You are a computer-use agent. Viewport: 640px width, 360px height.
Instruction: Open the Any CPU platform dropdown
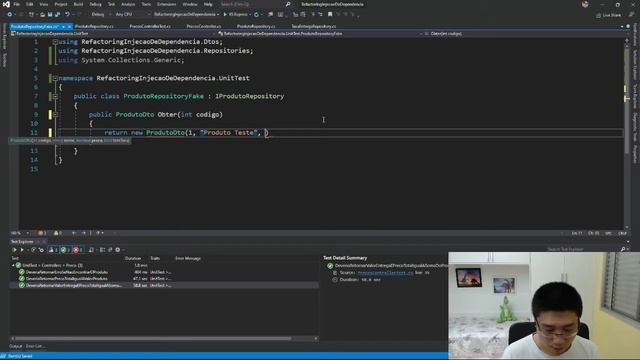click(132, 14)
